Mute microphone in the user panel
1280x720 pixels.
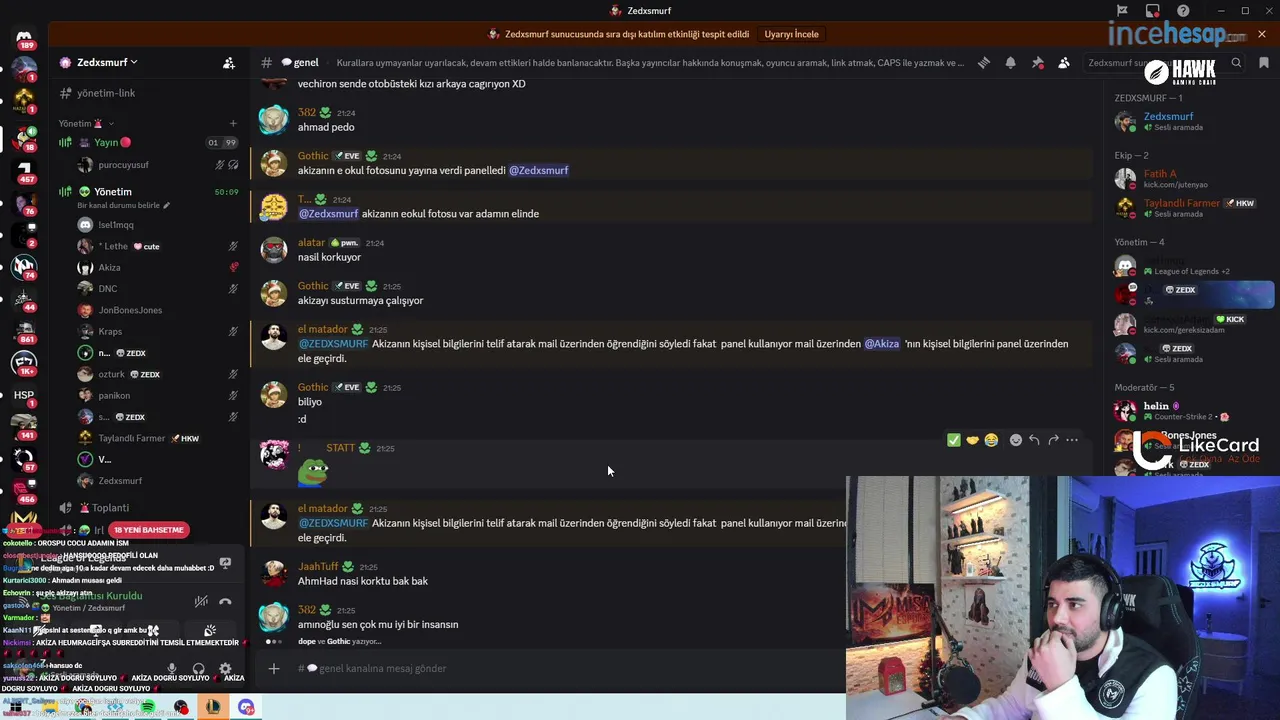pos(172,669)
